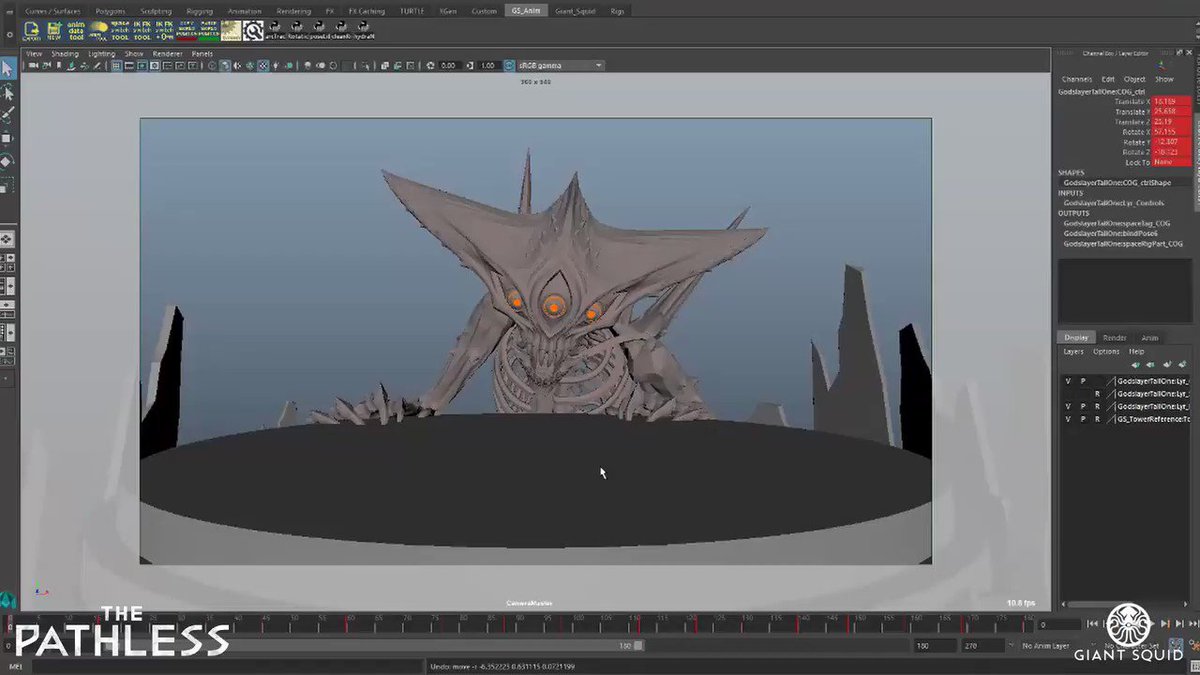Click the Rotate X value field 57.115
This screenshot has height=675, width=1200.
pos(1172,132)
